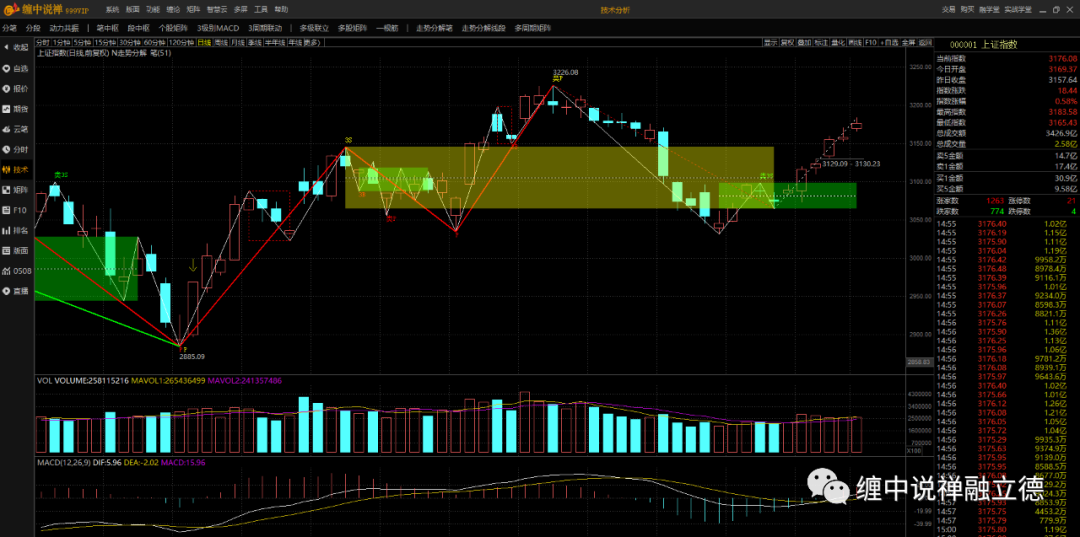Switch chart period to 周线
This screenshot has height=537, width=1080.
pyautogui.click(x=221, y=43)
